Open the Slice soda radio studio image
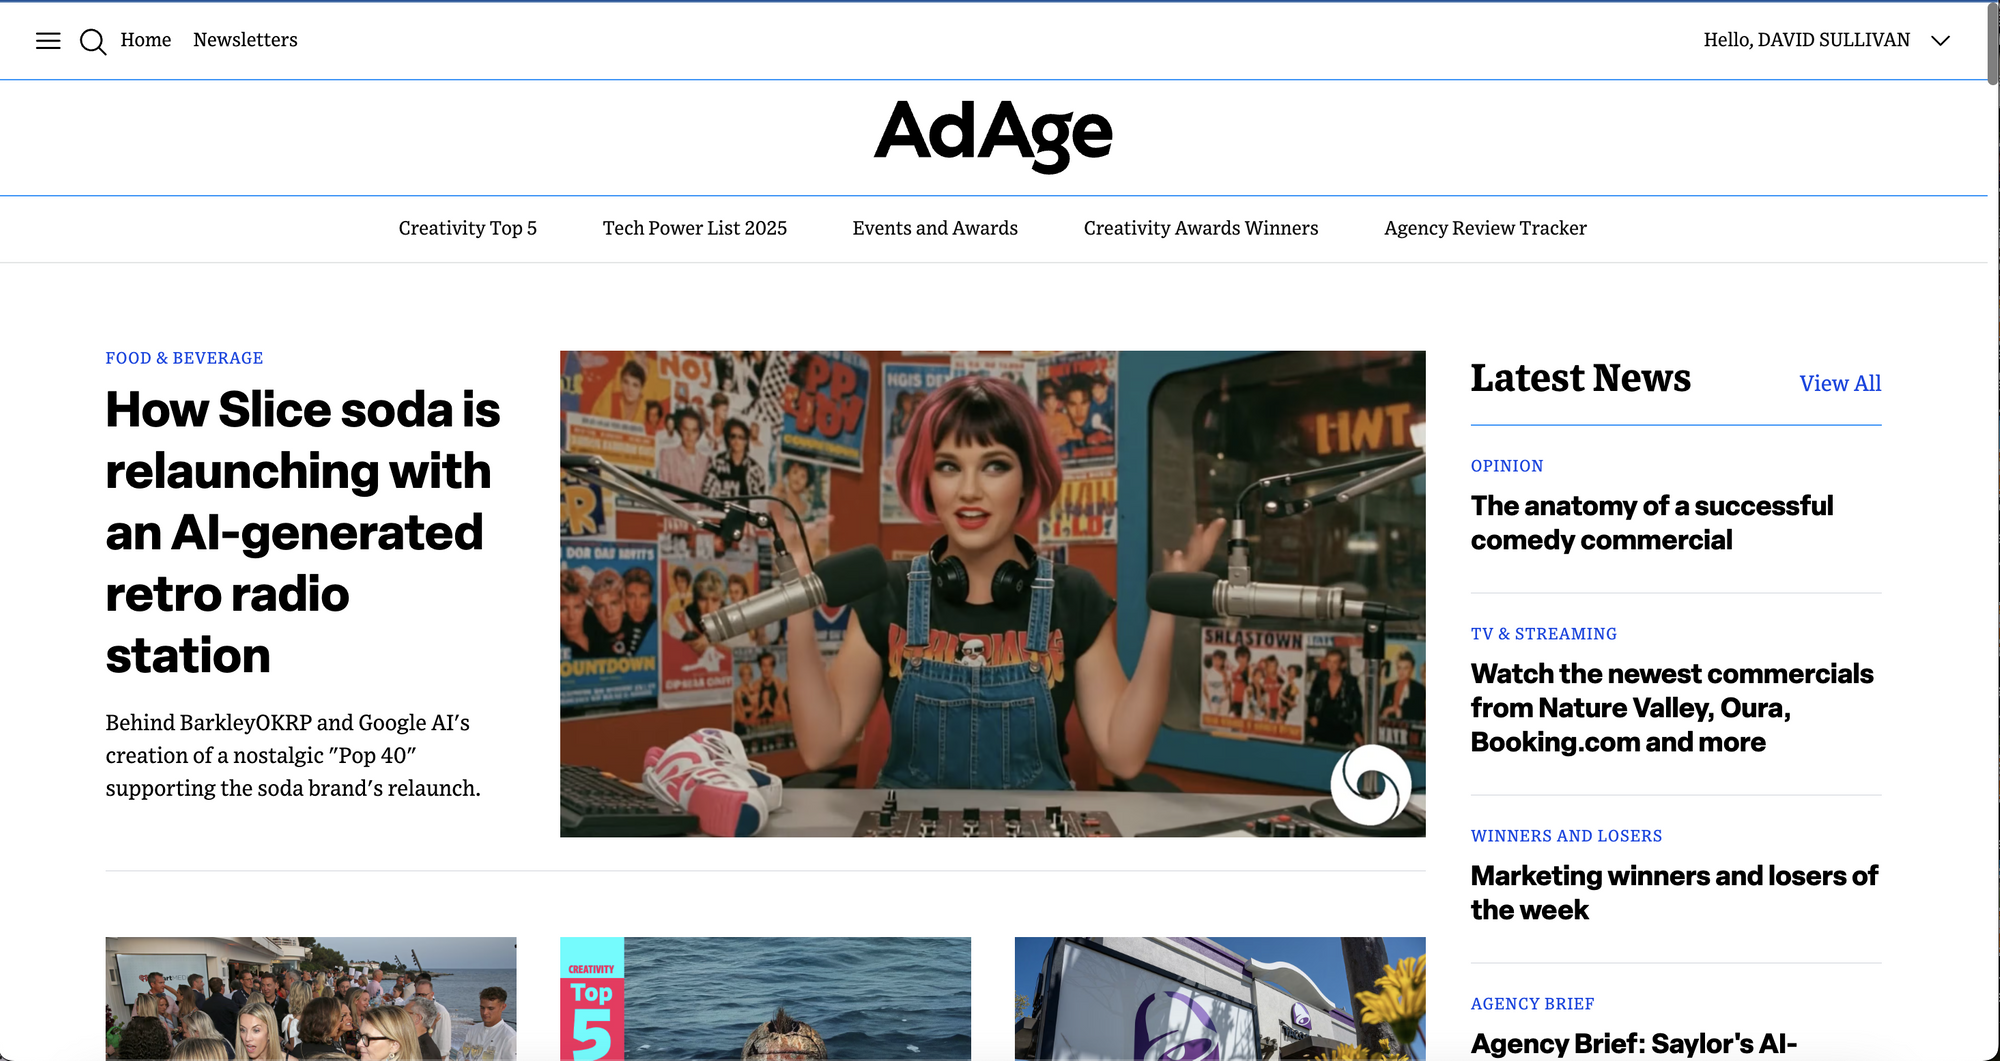The width and height of the screenshot is (2000, 1061). click(x=993, y=594)
